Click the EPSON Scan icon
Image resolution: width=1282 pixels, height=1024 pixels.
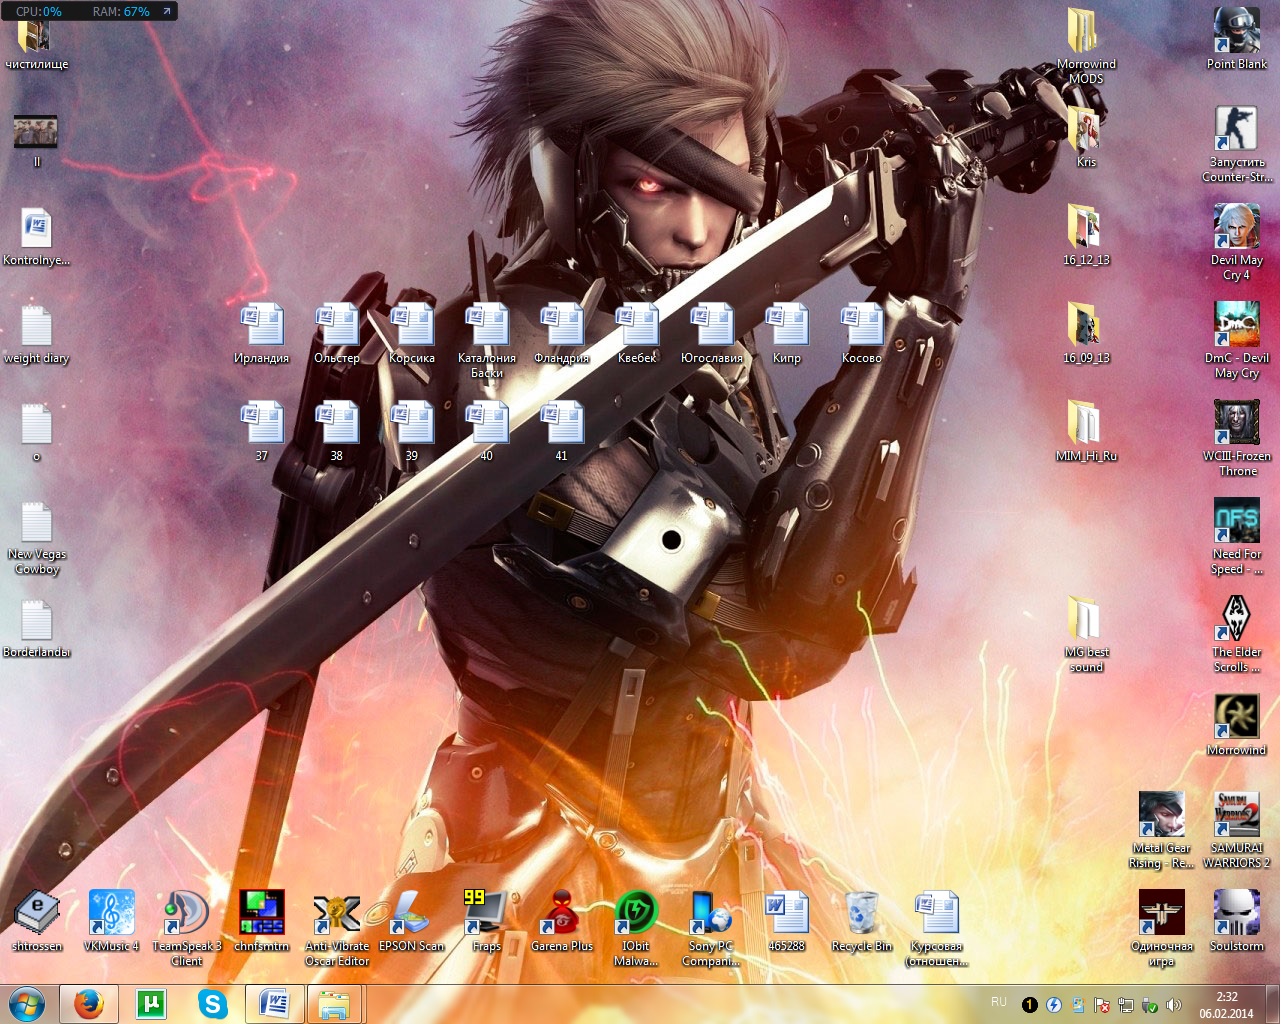point(411,913)
